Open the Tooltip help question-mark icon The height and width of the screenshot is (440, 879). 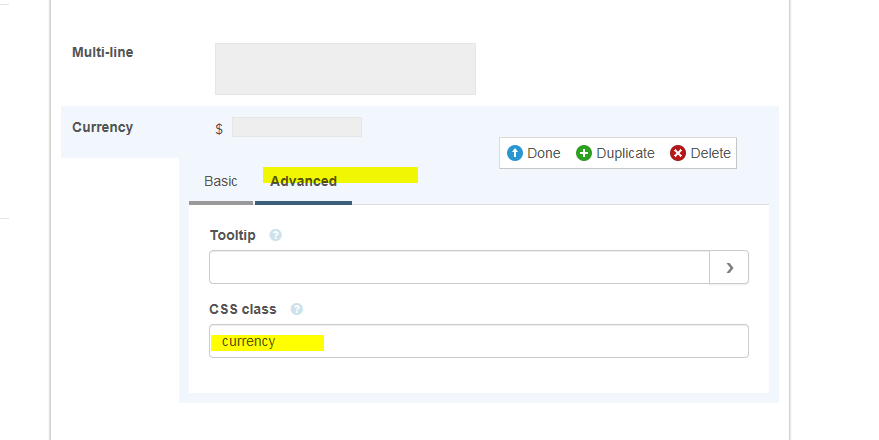(x=275, y=235)
